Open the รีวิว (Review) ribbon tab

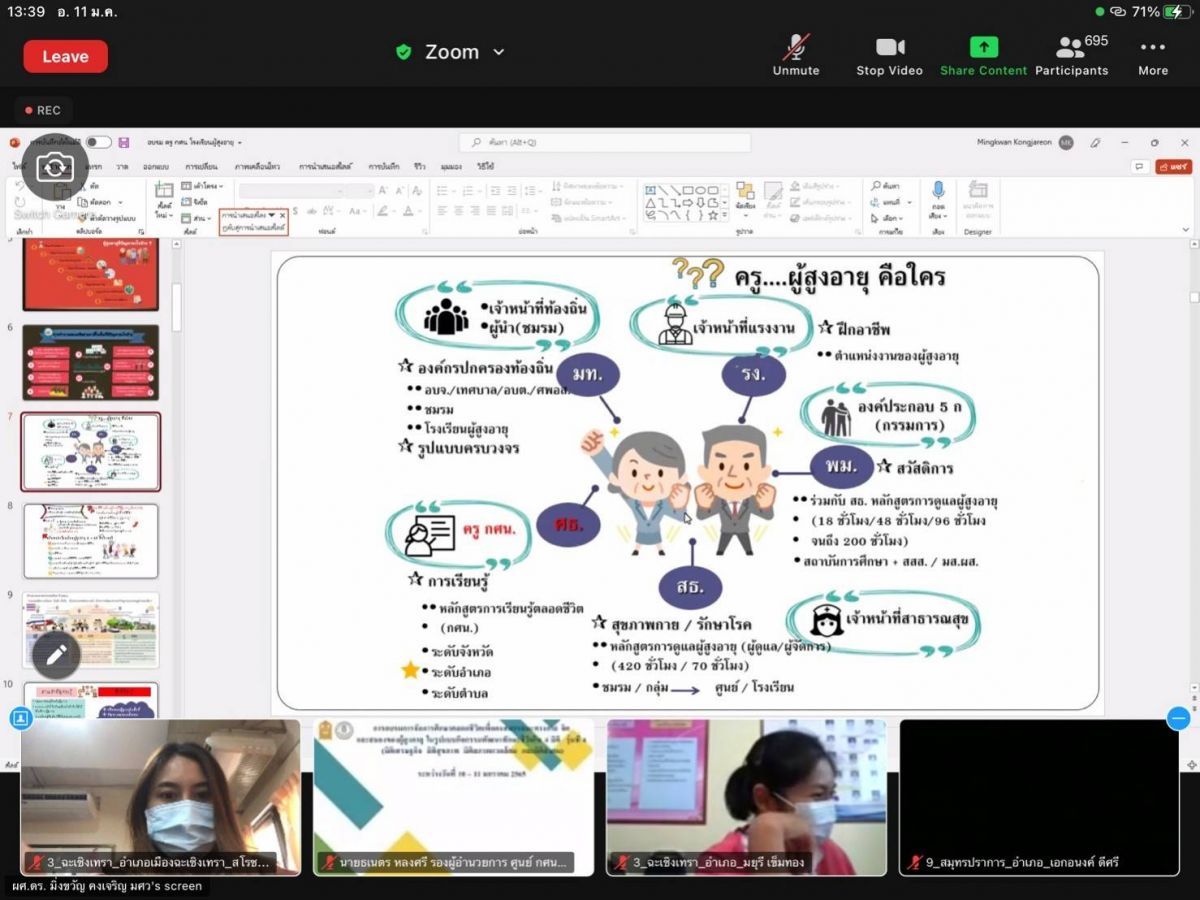(x=420, y=166)
